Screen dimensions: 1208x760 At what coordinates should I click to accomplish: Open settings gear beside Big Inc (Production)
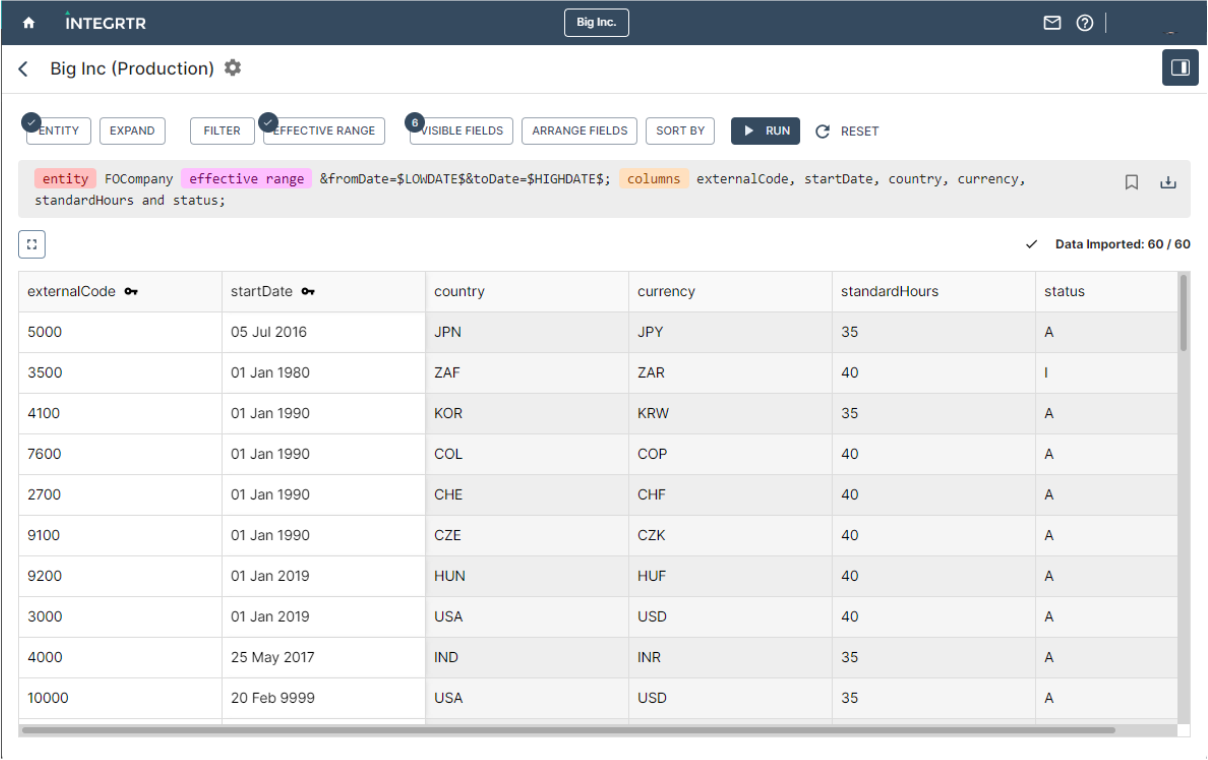(x=233, y=68)
